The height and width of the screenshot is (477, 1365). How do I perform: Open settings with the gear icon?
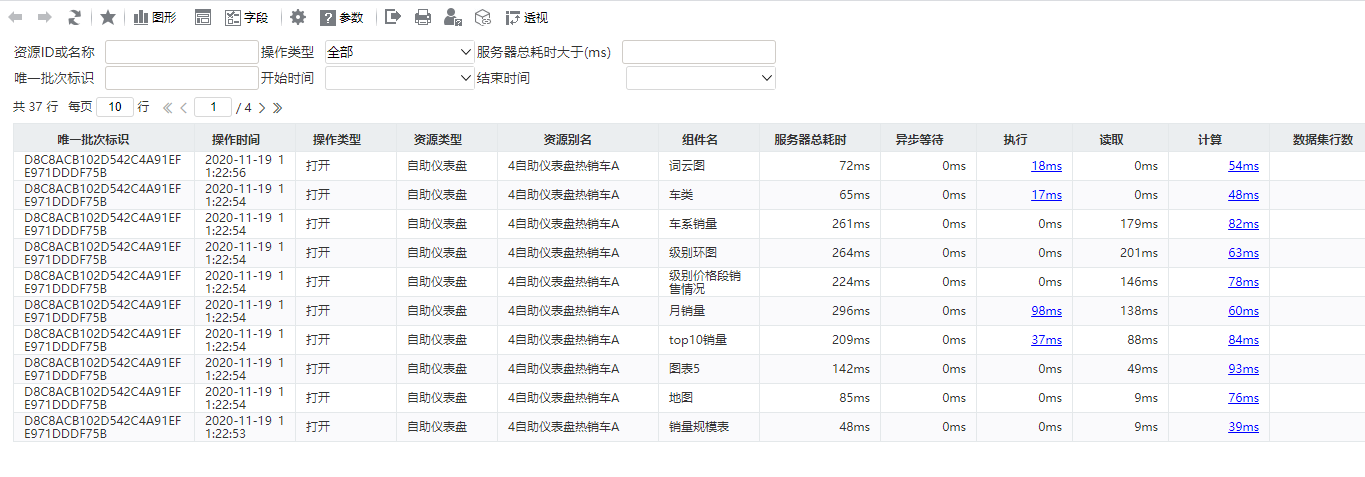(x=298, y=17)
